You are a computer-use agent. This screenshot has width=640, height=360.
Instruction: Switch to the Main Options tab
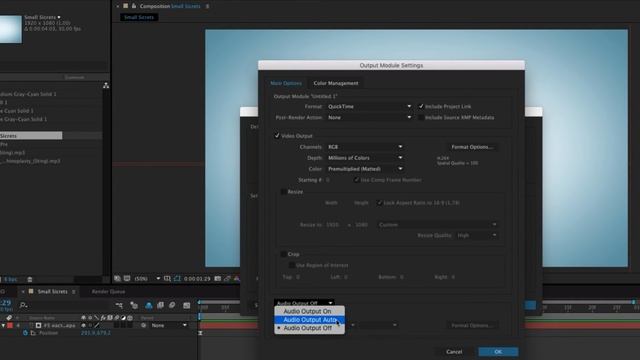286,83
